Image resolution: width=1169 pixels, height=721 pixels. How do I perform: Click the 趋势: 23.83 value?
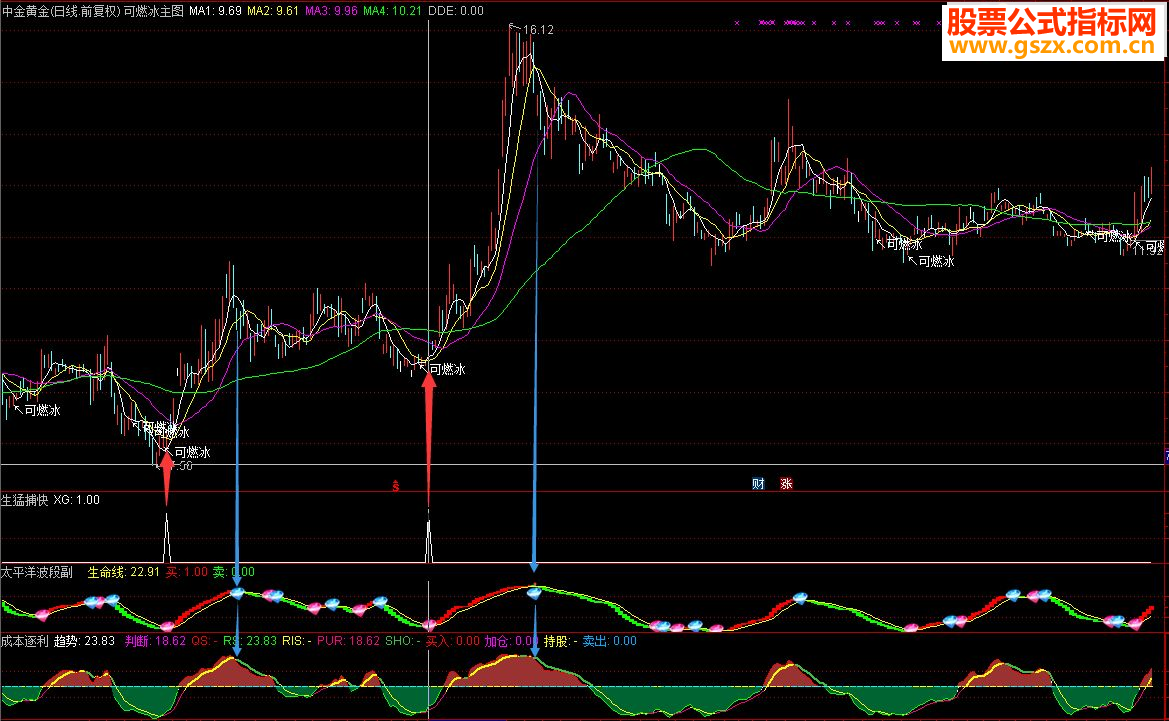[84, 641]
